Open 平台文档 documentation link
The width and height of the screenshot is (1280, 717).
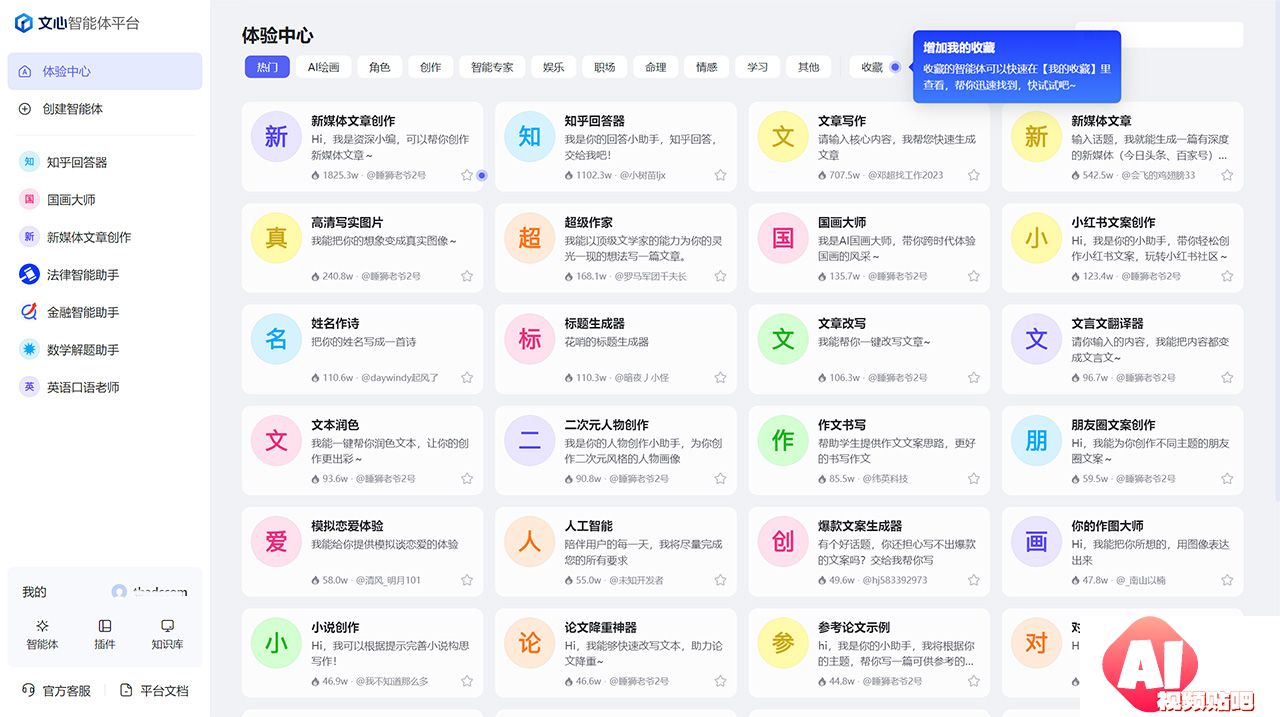click(x=154, y=691)
